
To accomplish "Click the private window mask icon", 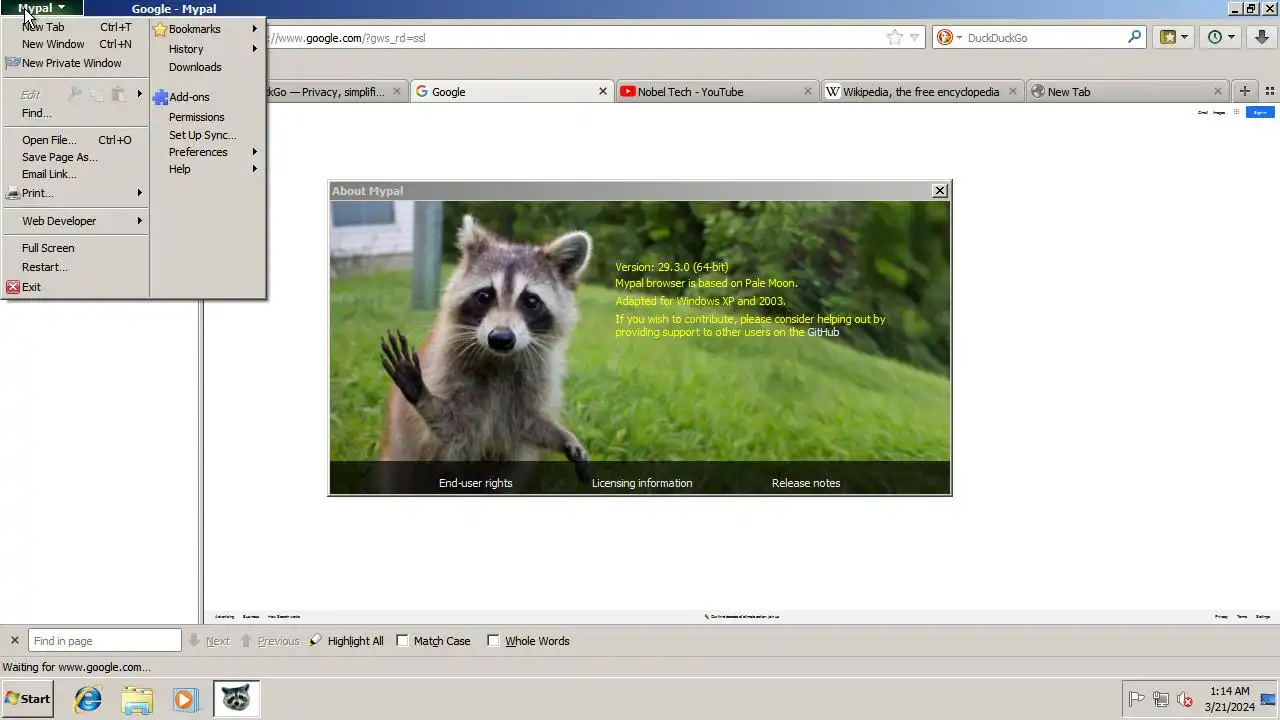I will [x=12, y=63].
